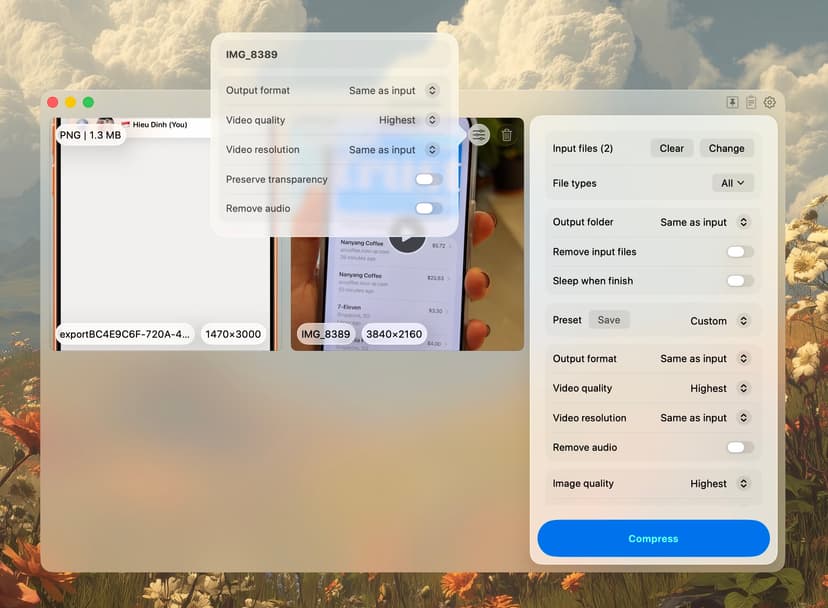Toggle Preserve transparency in IMG_8389 popover

(428, 180)
